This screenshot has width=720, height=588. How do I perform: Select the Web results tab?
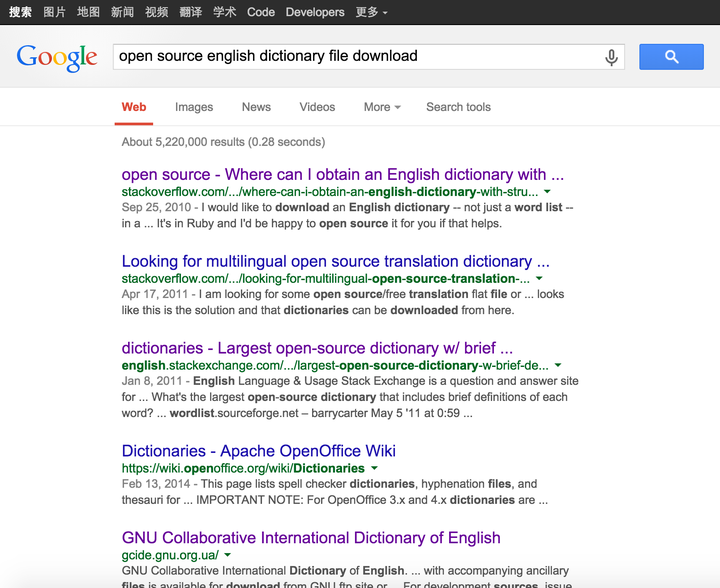point(134,107)
